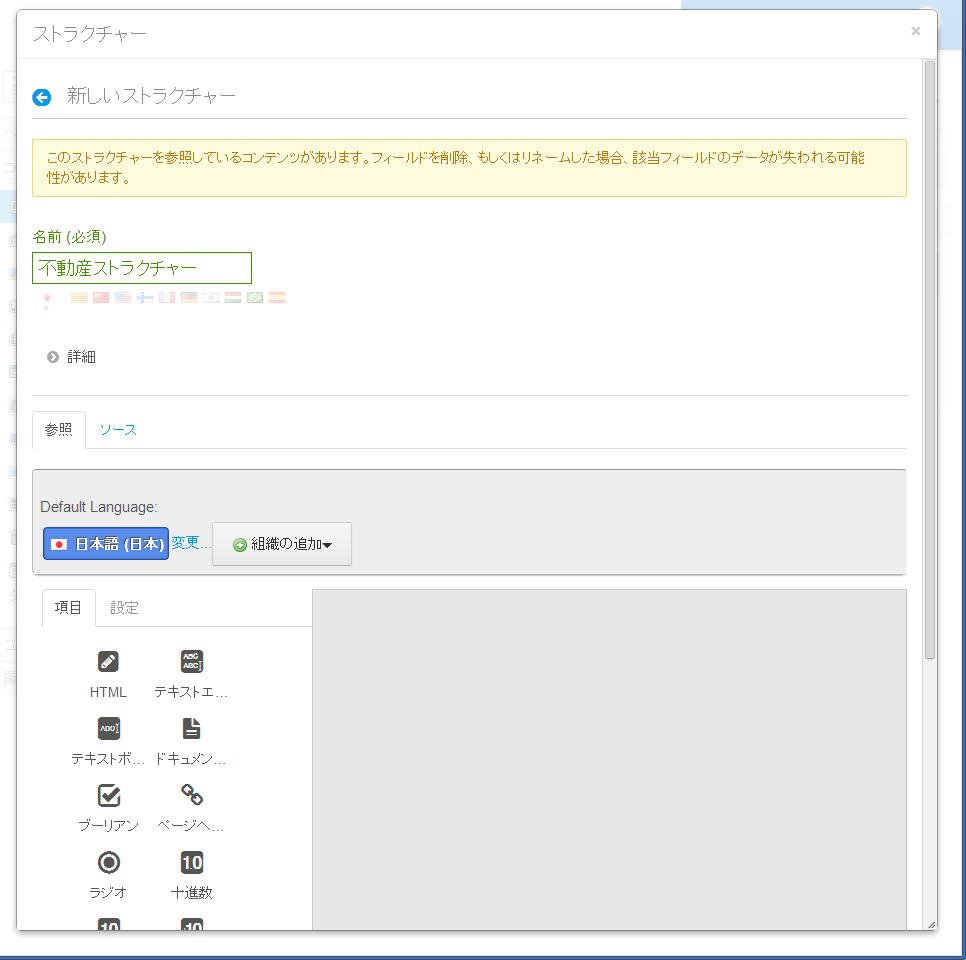The image size is (966, 960).
Task: Click the yellow warning message text
Action: 456,168
